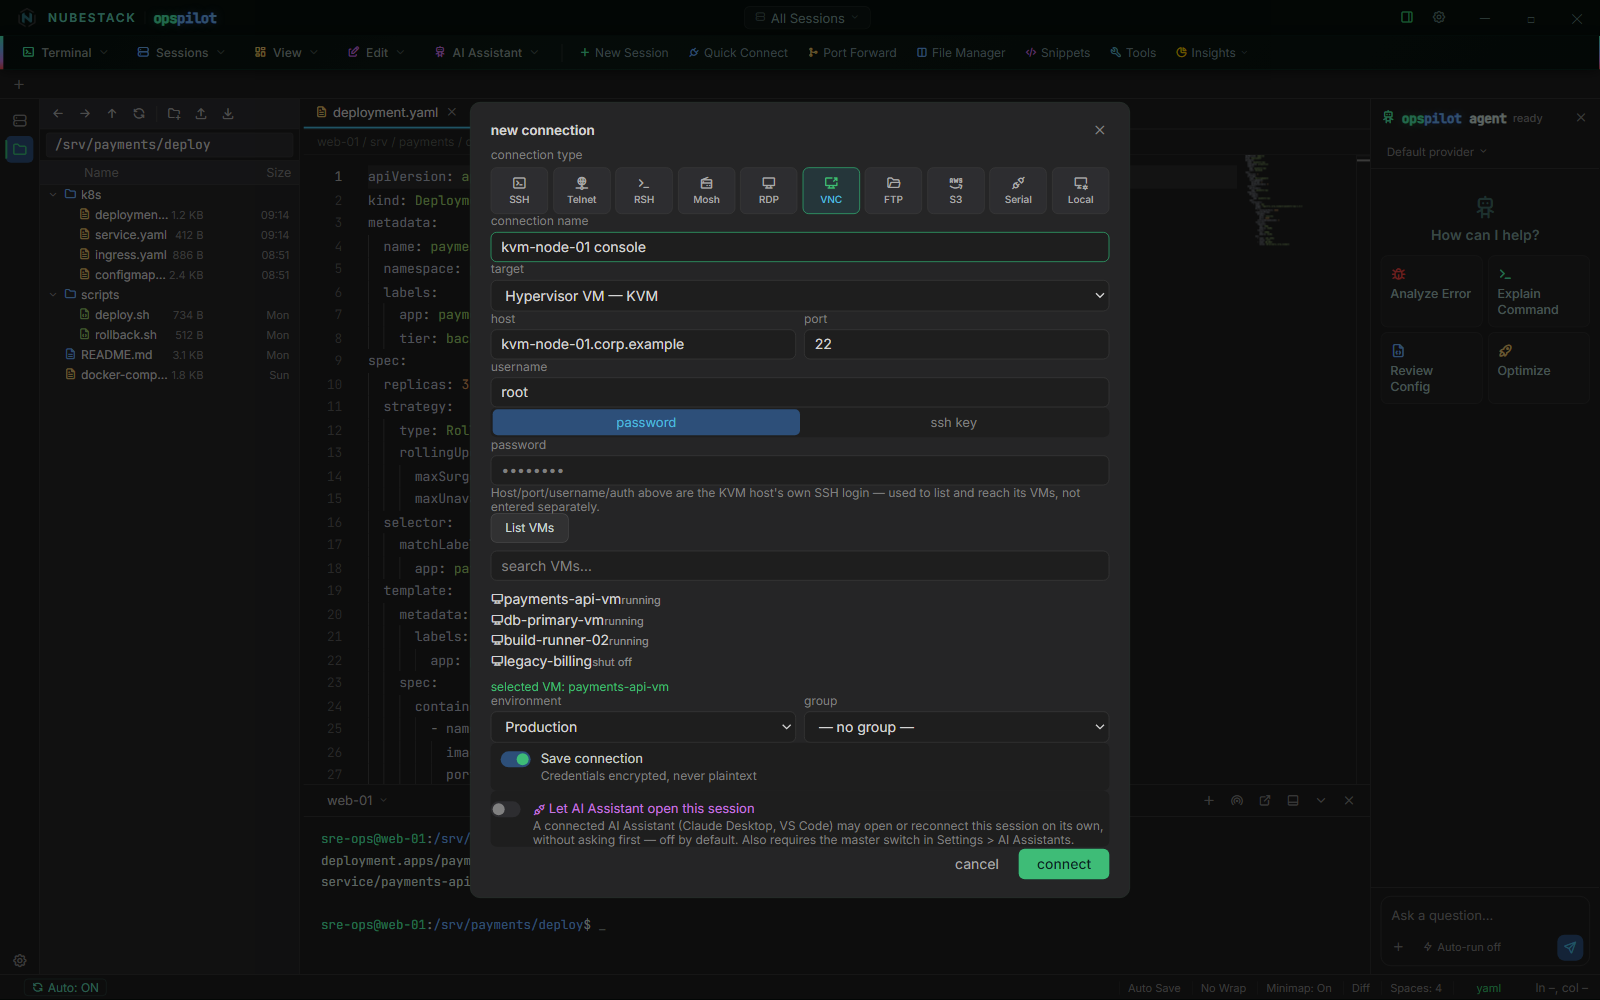The height and width of the screenshot is (1000, 1600).
Task: Click Quick Connect in toolbar
Action: click(738, 53)
